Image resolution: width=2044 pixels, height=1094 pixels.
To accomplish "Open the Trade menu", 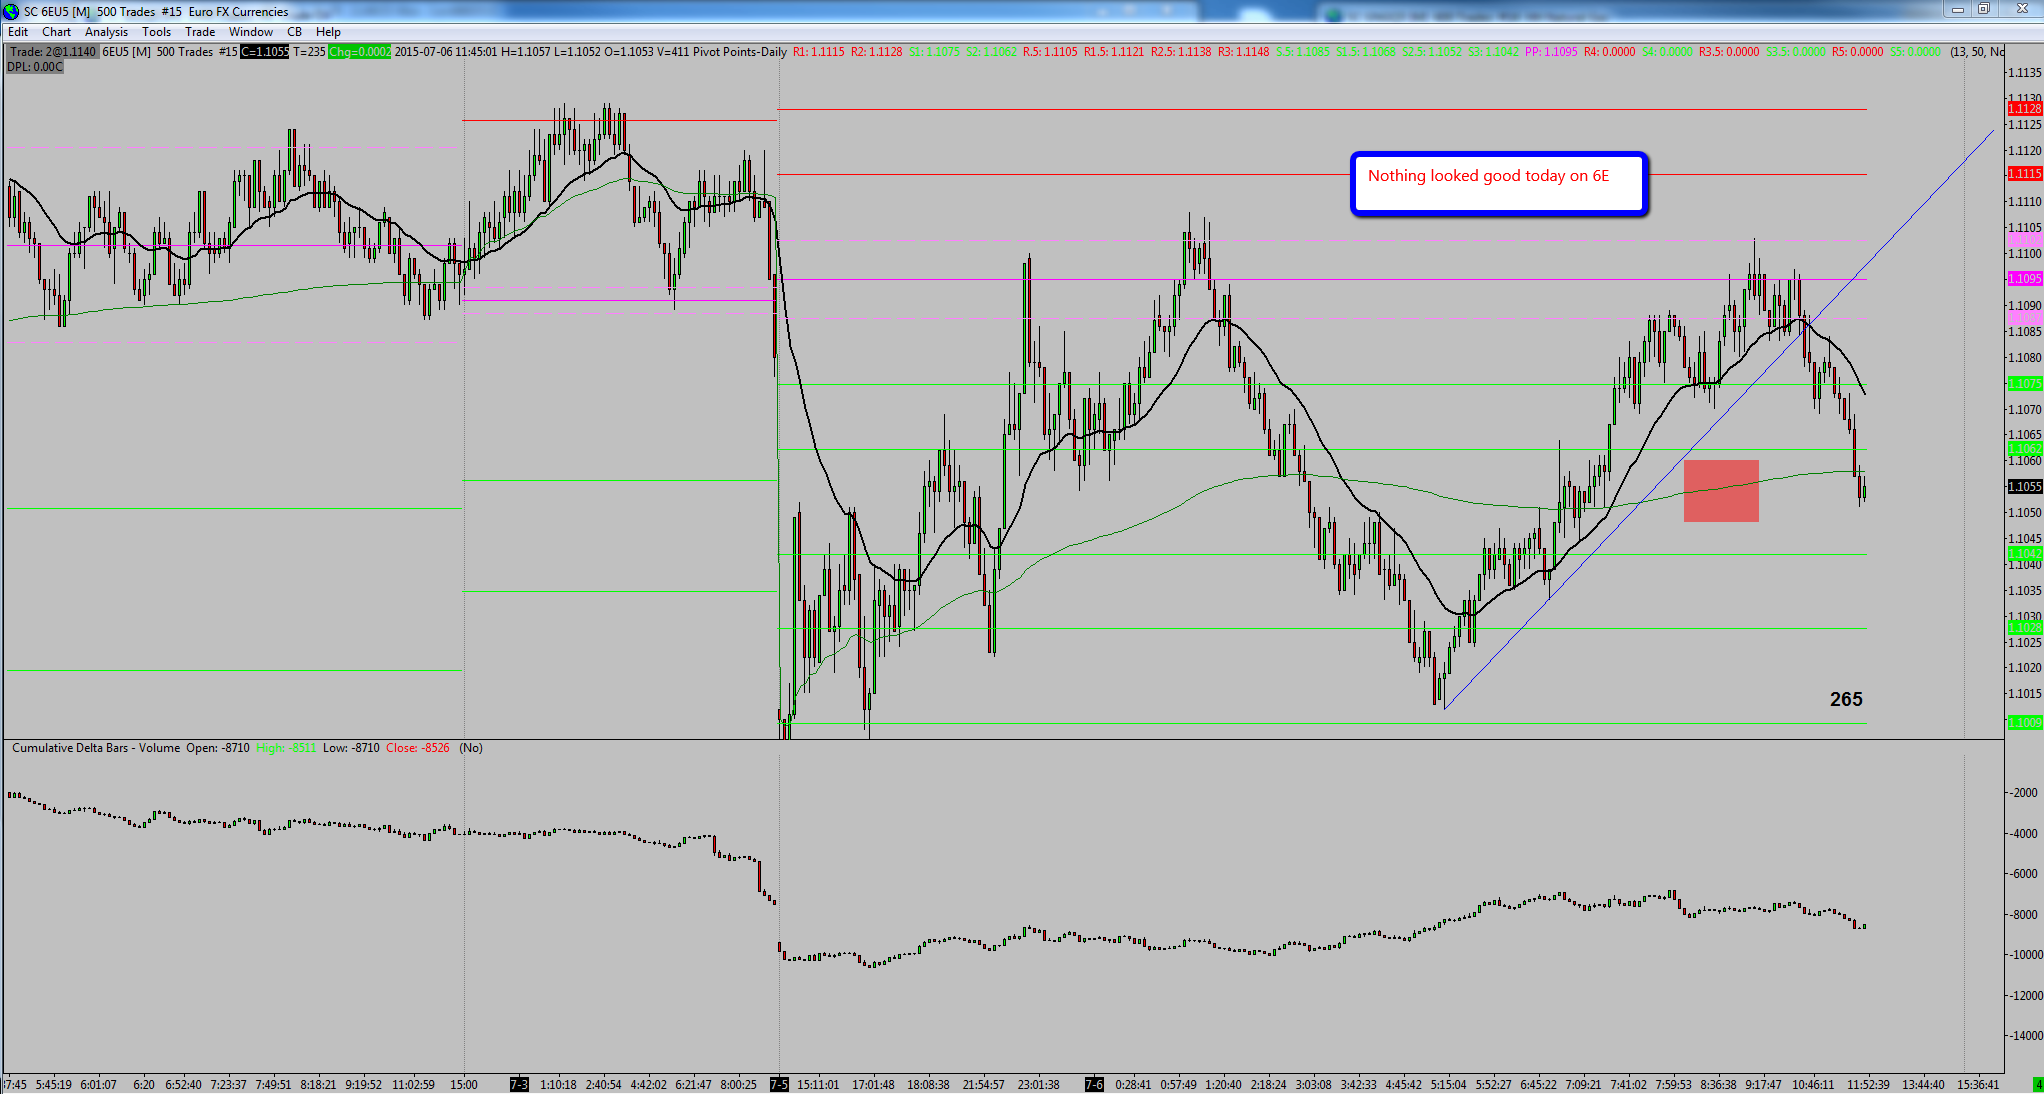I will click(200, 32).
